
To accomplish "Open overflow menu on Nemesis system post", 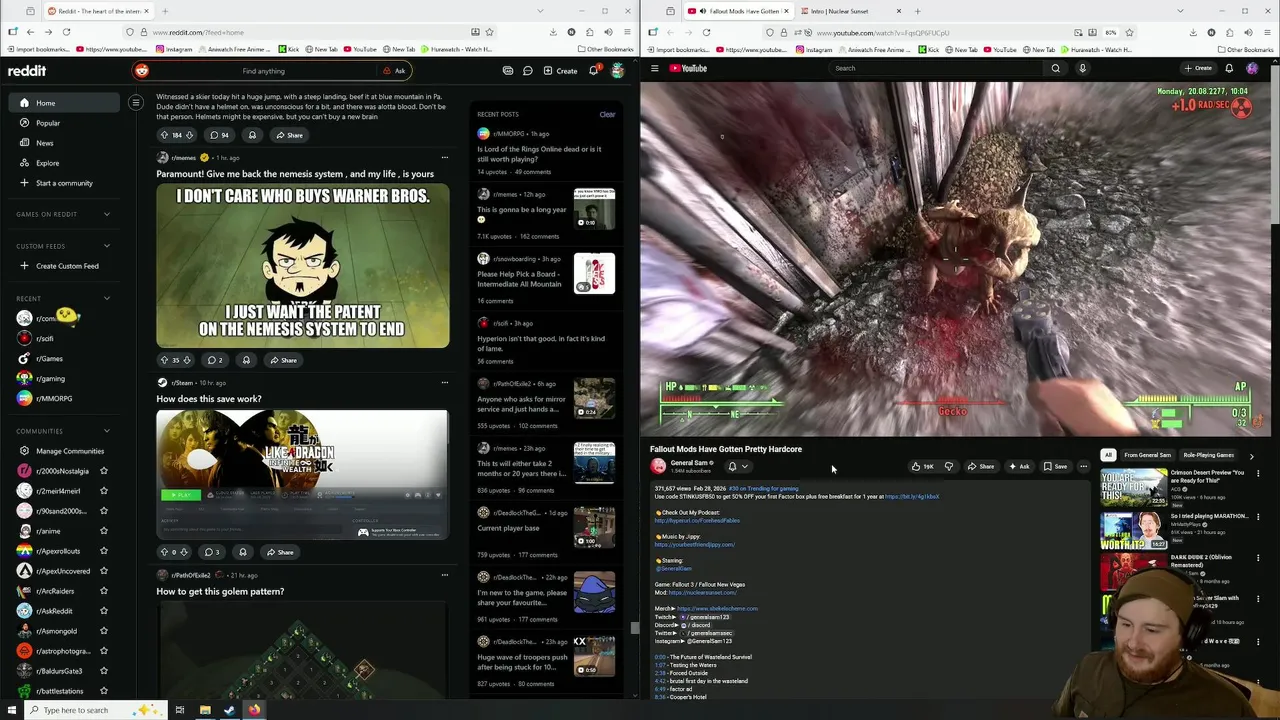I will coord(445,157).
